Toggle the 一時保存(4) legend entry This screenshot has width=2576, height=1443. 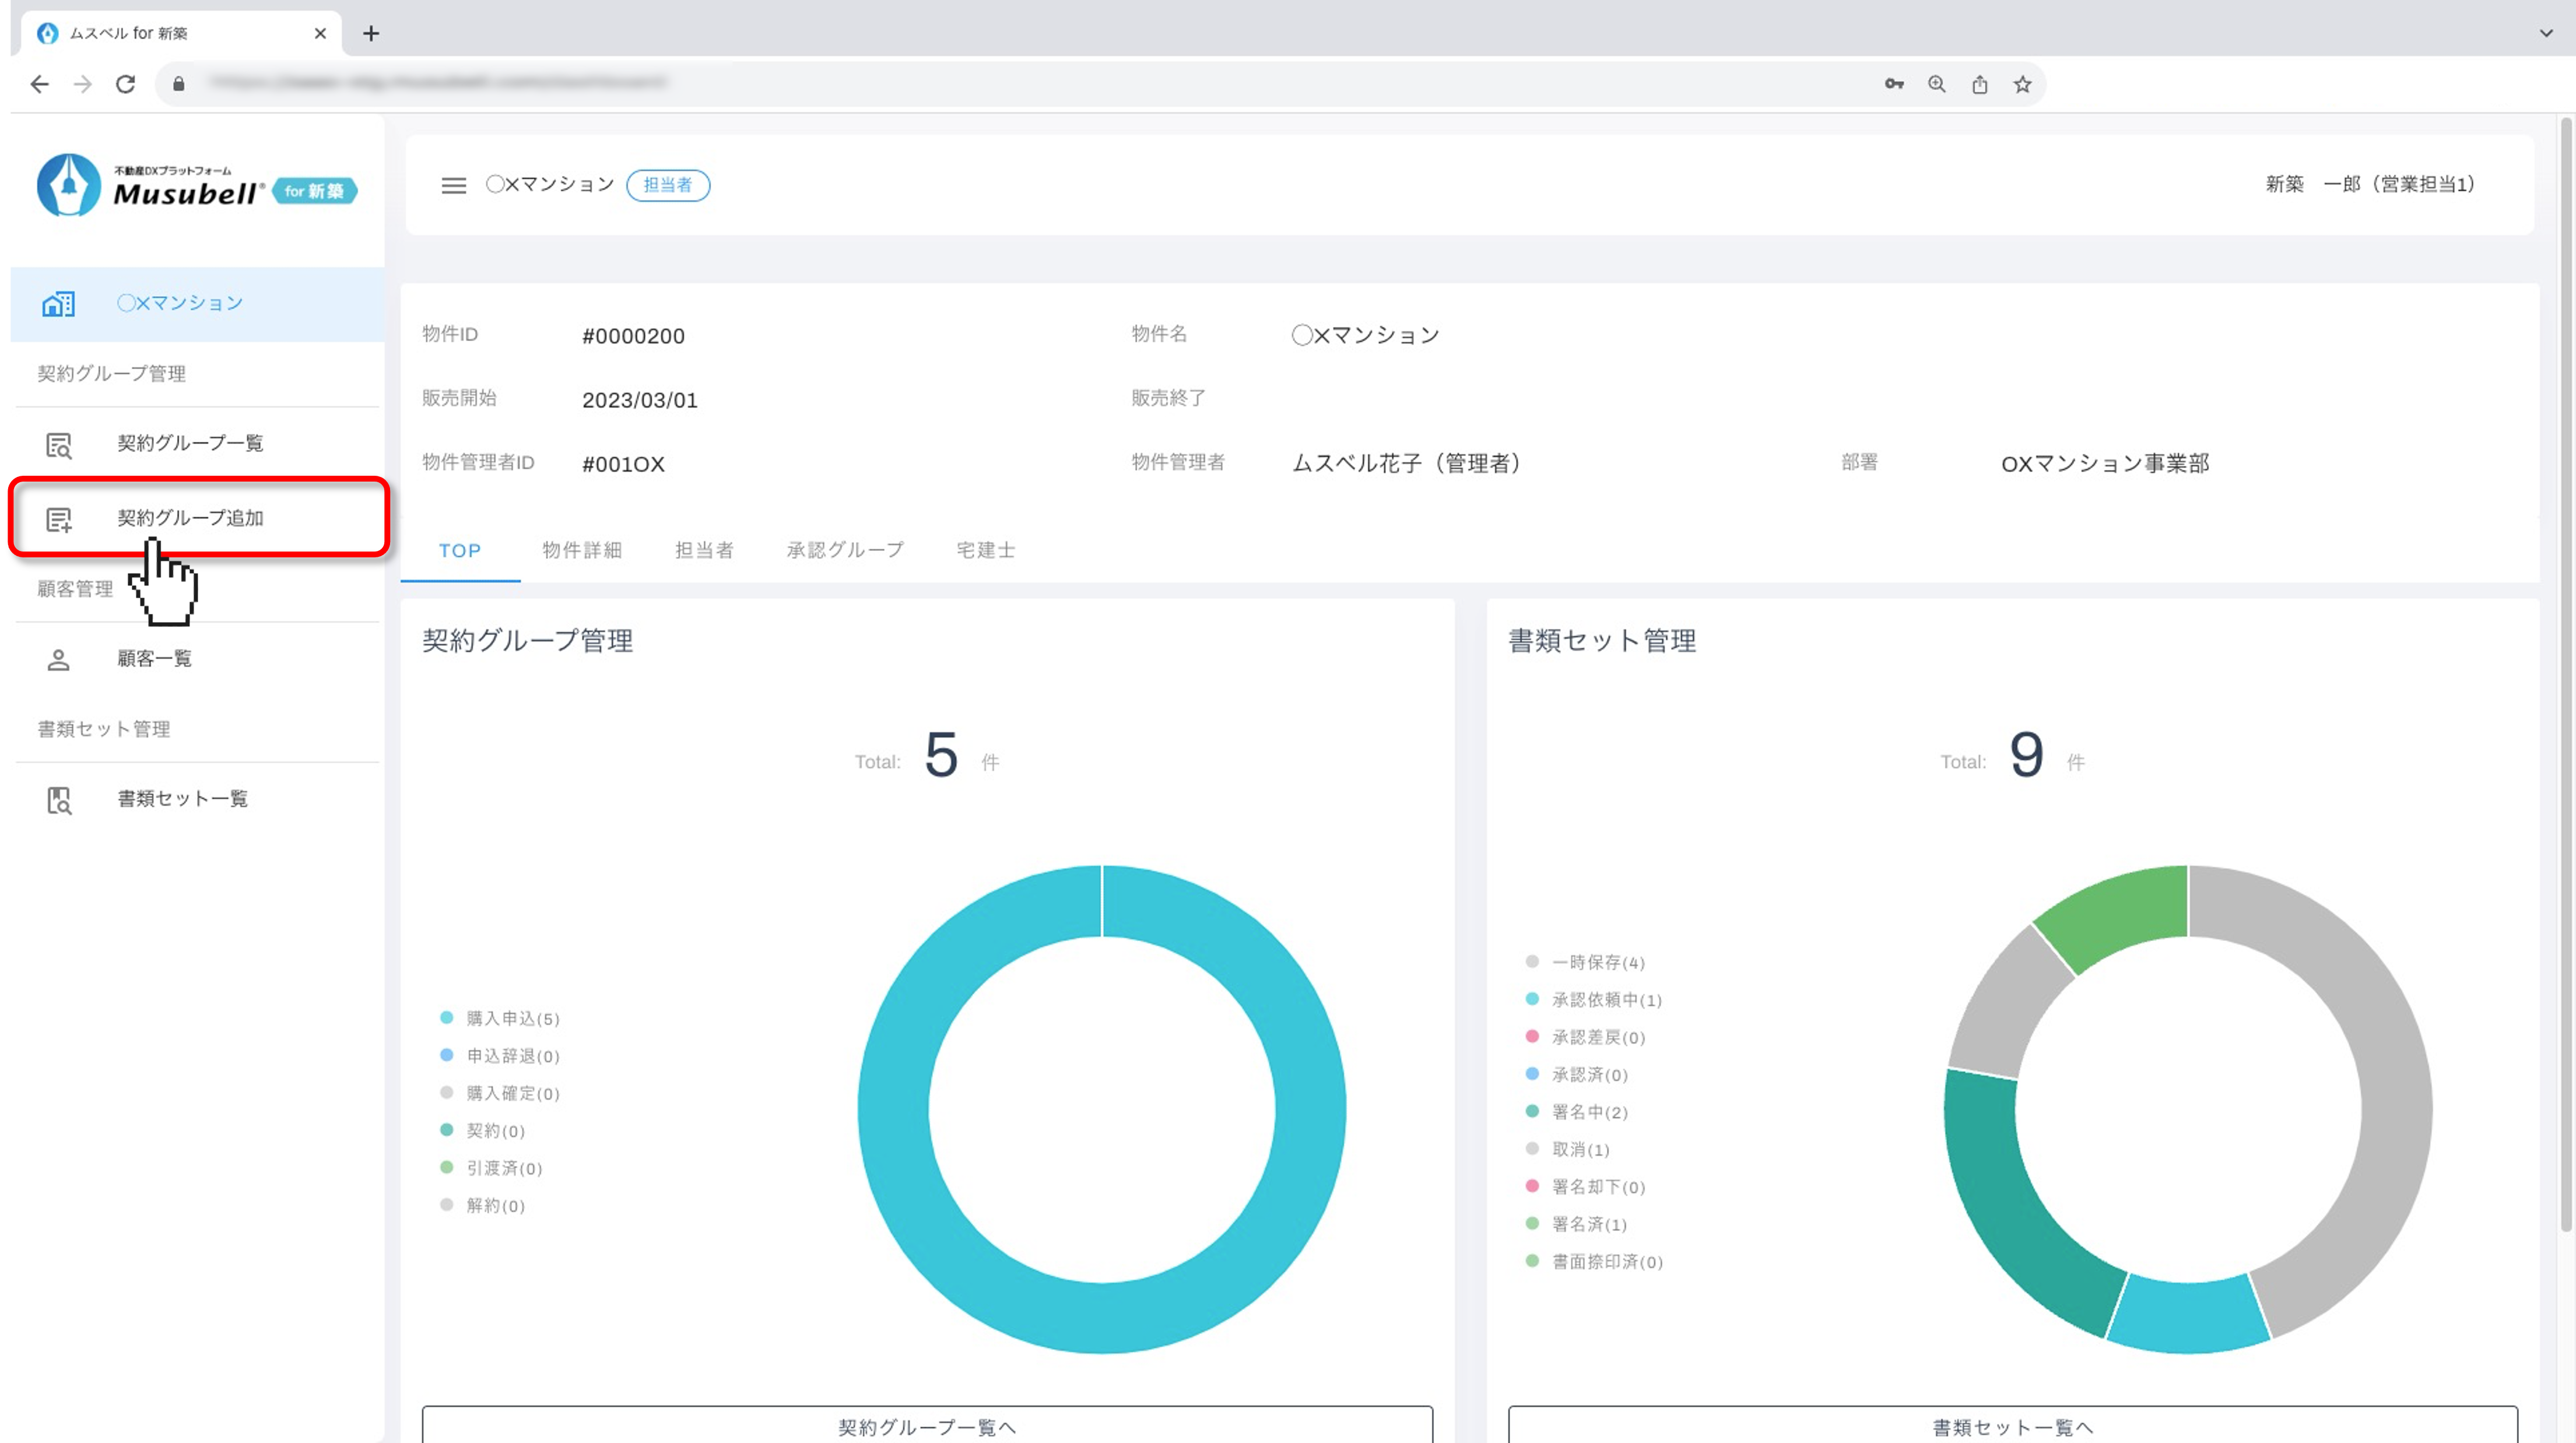point(1597,962)
